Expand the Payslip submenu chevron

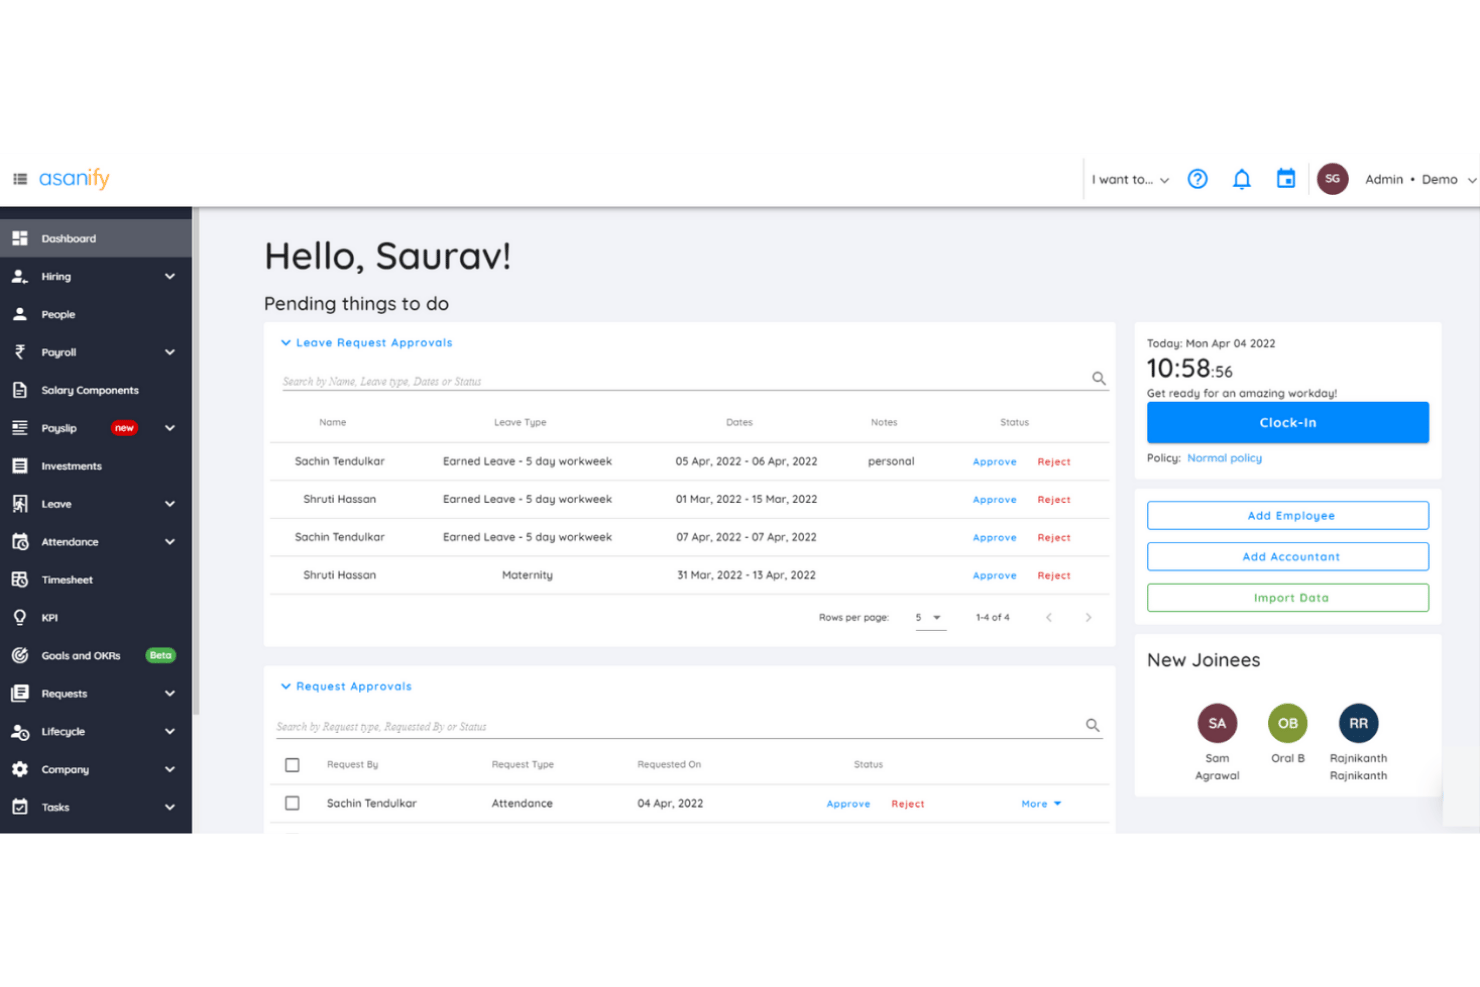170,428
